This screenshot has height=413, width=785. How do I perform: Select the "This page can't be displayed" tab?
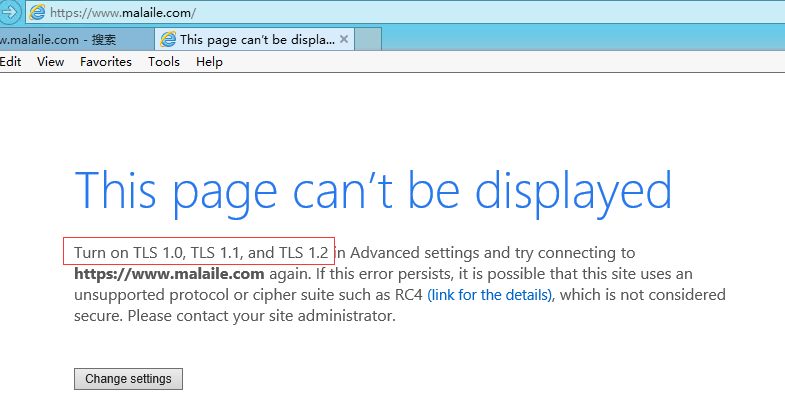point(255,40)
